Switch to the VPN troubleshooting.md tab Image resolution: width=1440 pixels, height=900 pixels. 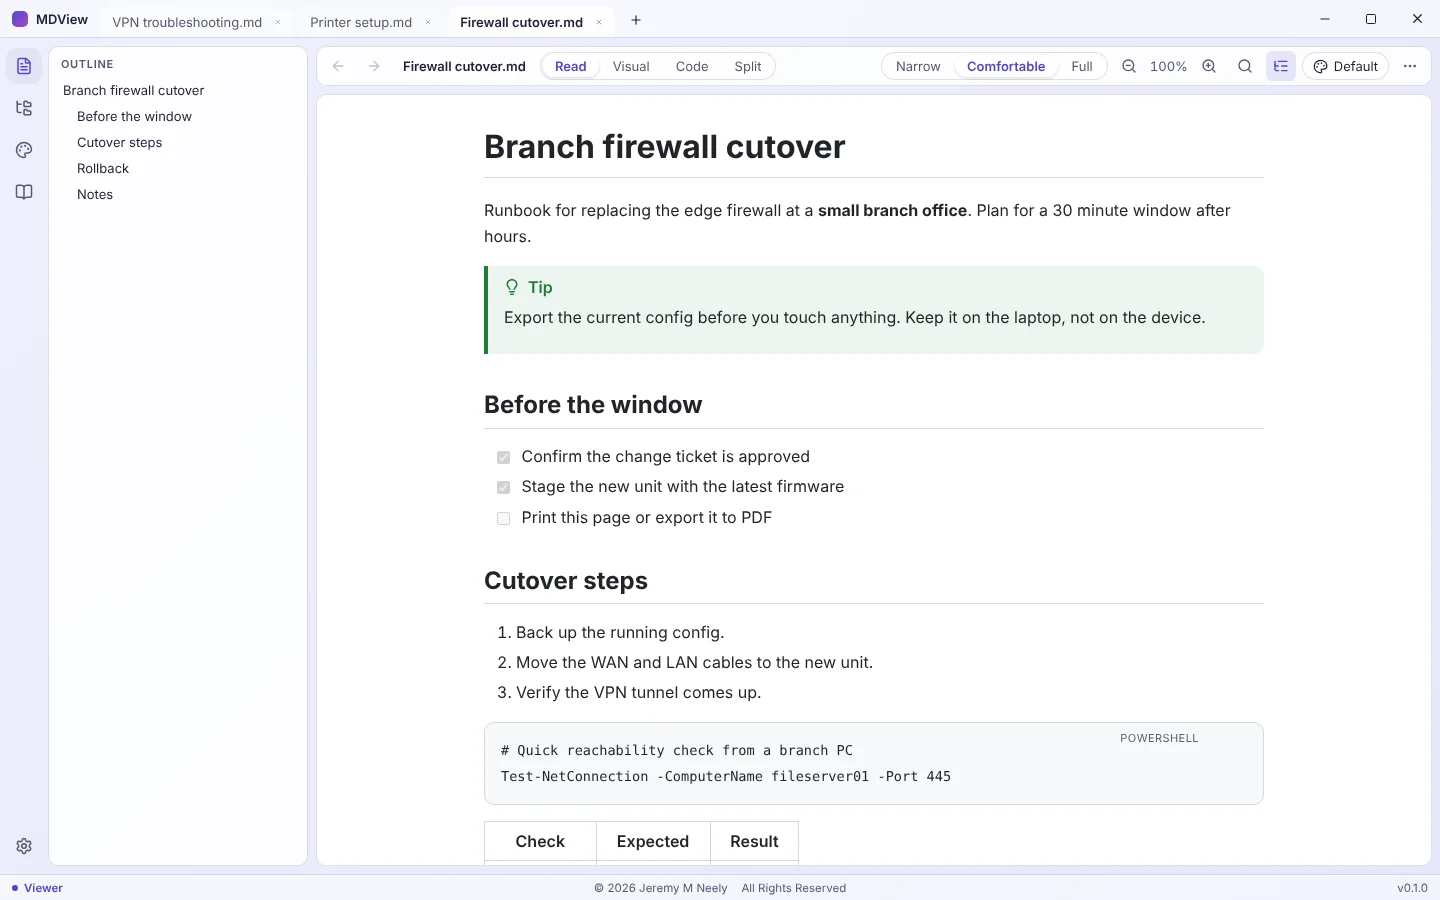[187, 22]
